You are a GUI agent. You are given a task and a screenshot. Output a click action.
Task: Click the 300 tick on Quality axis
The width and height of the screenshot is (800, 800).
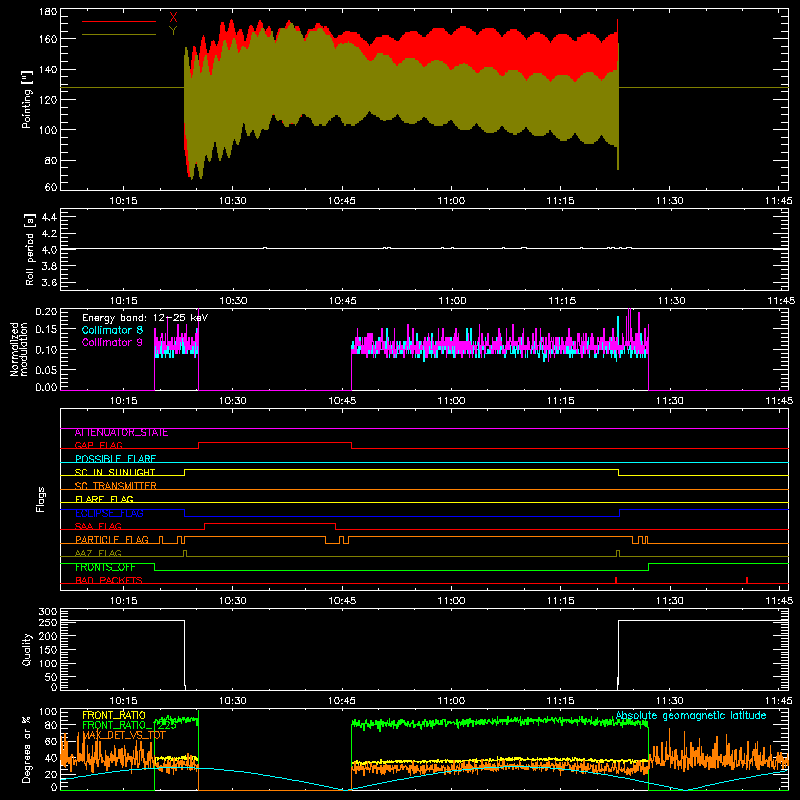click(x=47, y=612)
